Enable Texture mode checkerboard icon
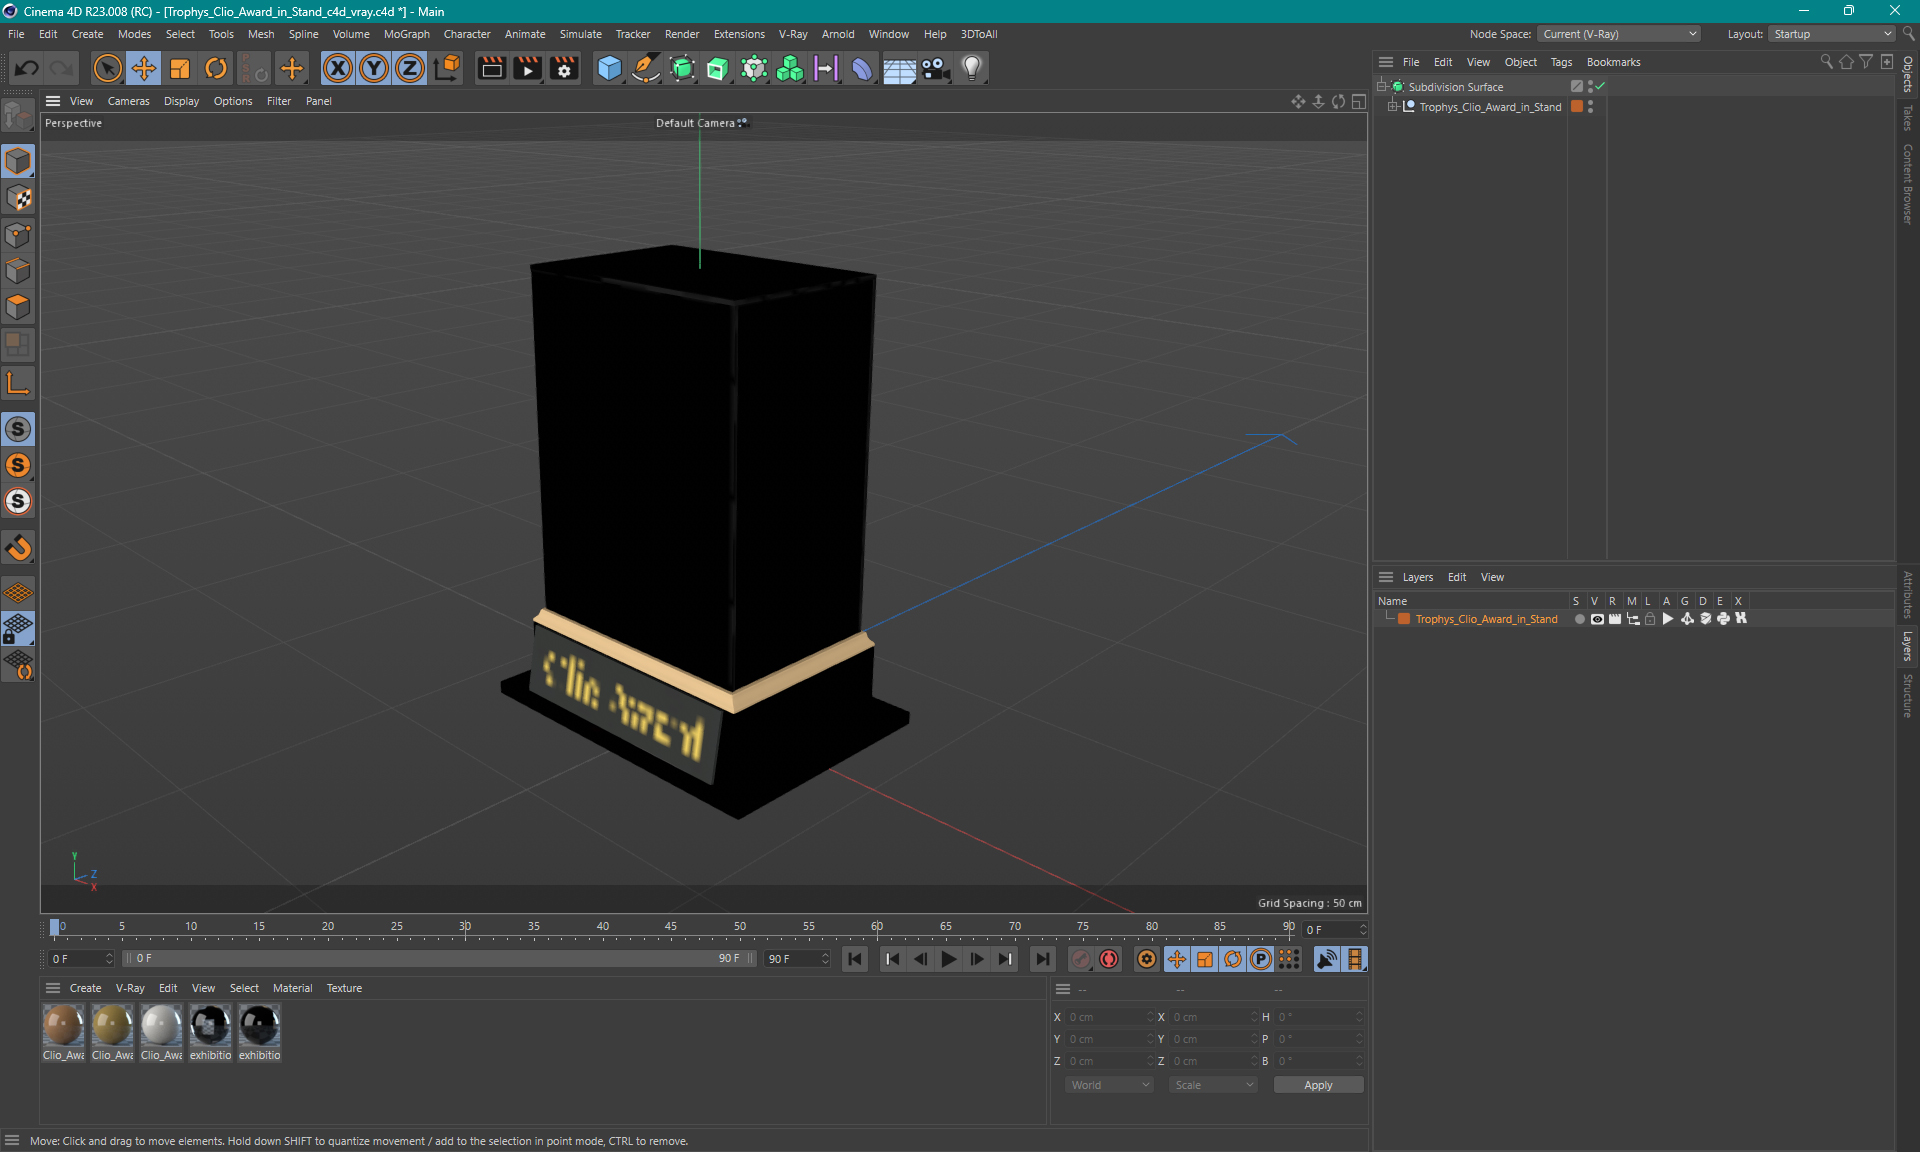Screen dimensions: 1920x1152 [x=18, y=198]
